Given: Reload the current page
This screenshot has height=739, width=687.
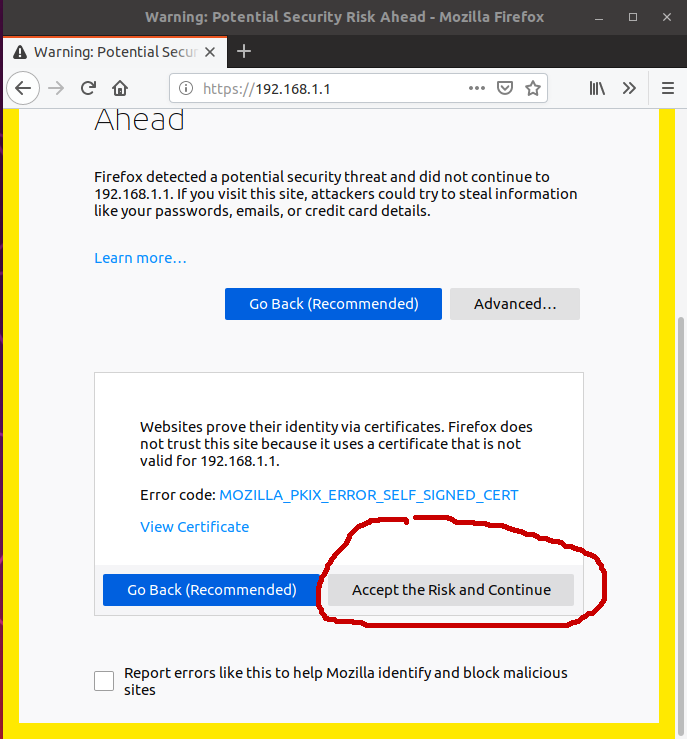Looking at the screenshot, I should (88, 88).
